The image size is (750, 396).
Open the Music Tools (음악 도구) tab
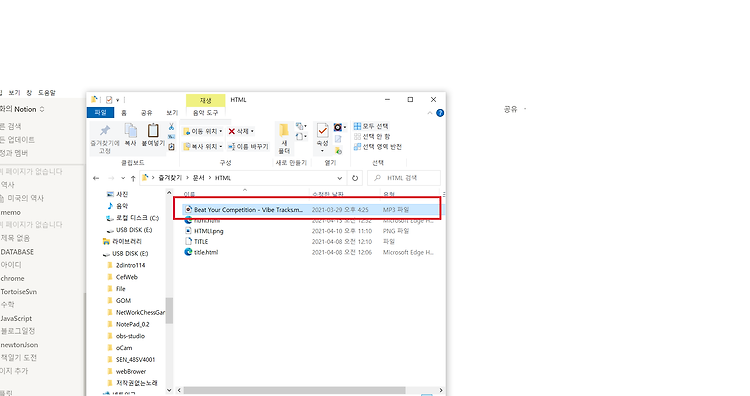coord(205,113)
